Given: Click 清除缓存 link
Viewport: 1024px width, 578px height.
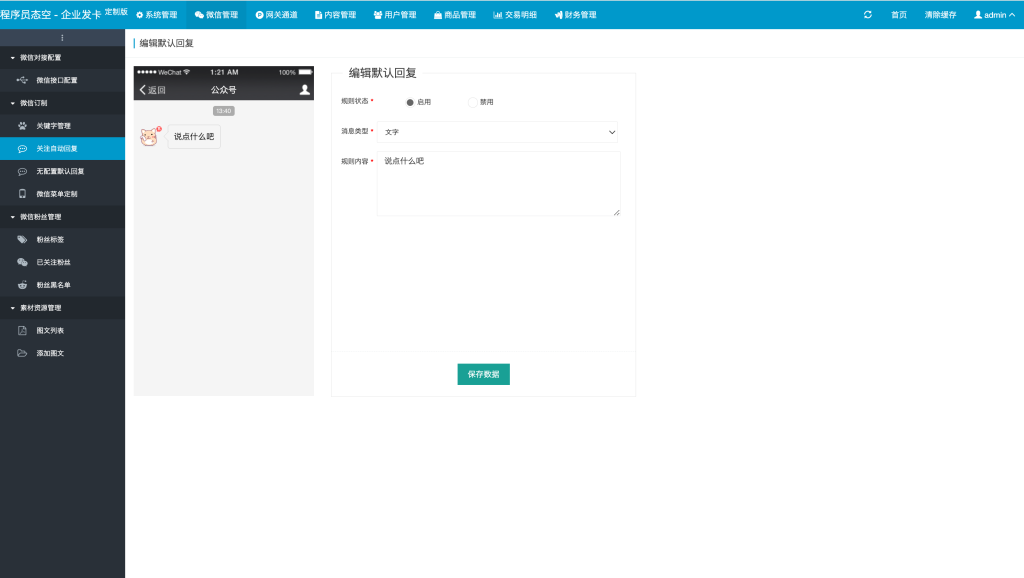Looking at the screenshot, I should click(x=940, y=14).
